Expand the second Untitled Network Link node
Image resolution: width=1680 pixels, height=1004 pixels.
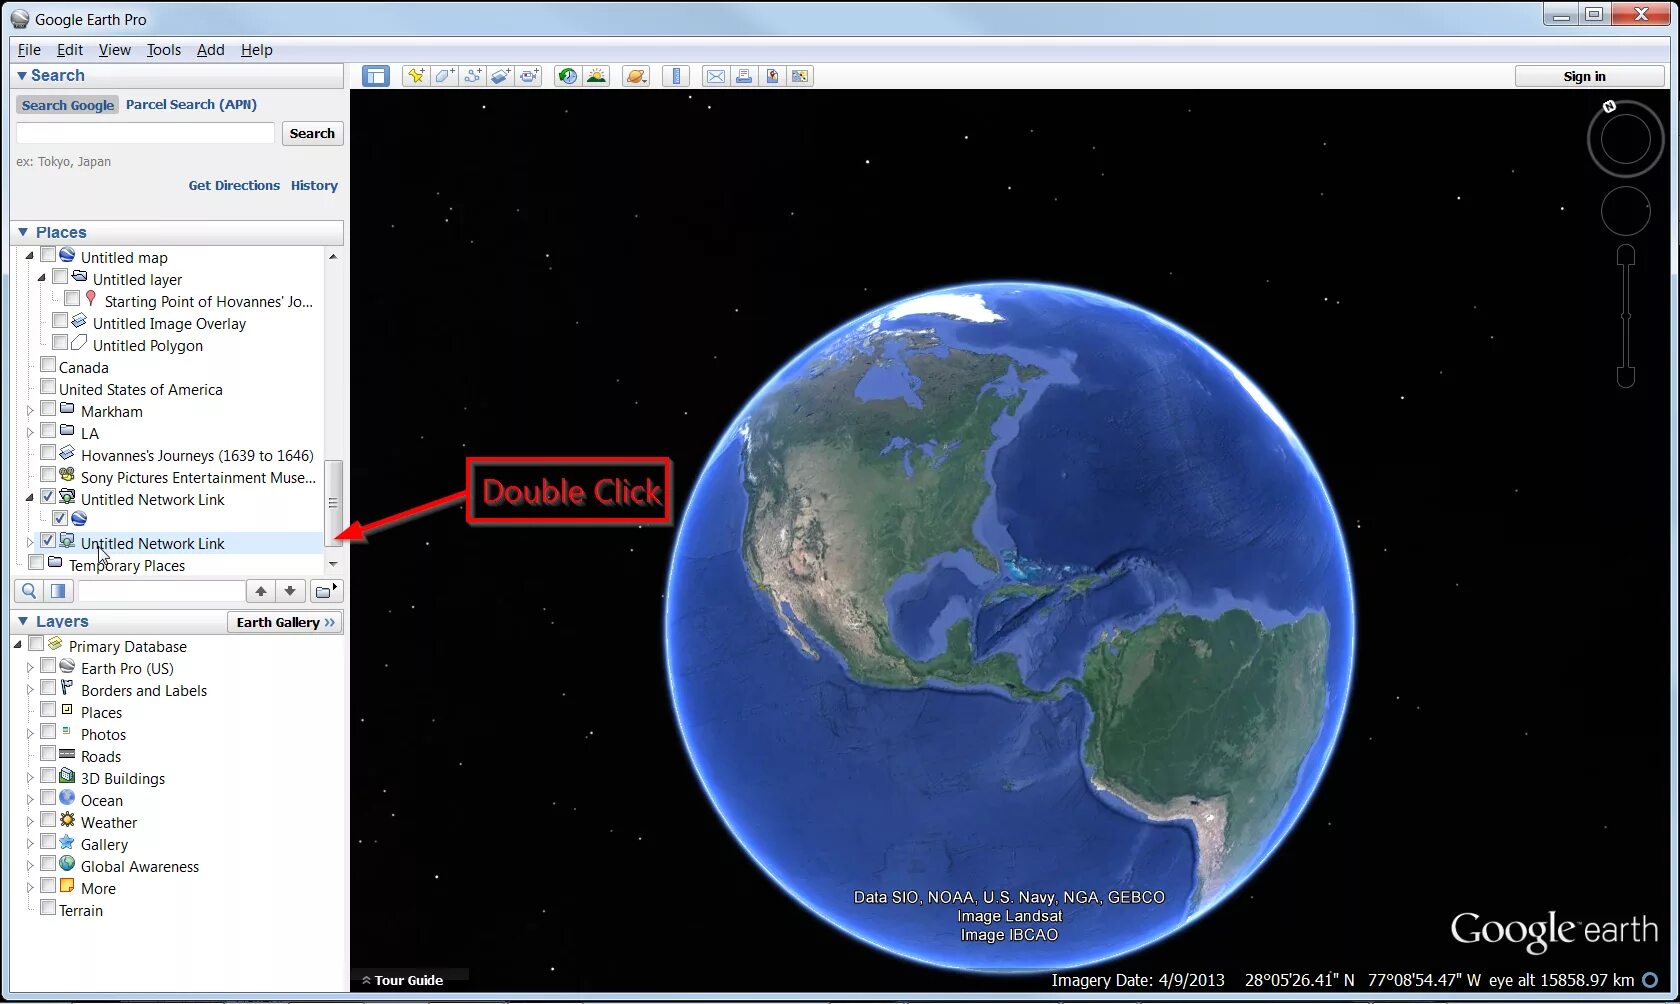pyautogui.click(x=30, y=543)
